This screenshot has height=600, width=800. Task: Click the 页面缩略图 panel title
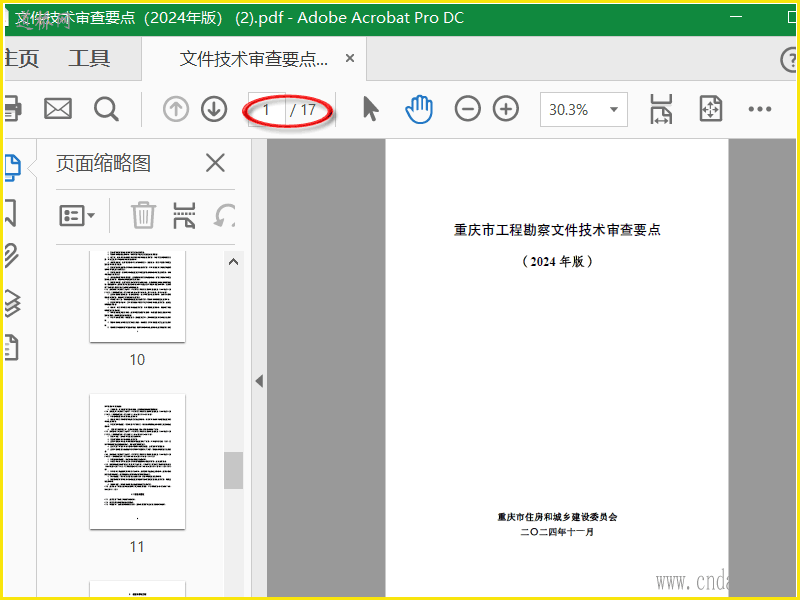point(104,163)
